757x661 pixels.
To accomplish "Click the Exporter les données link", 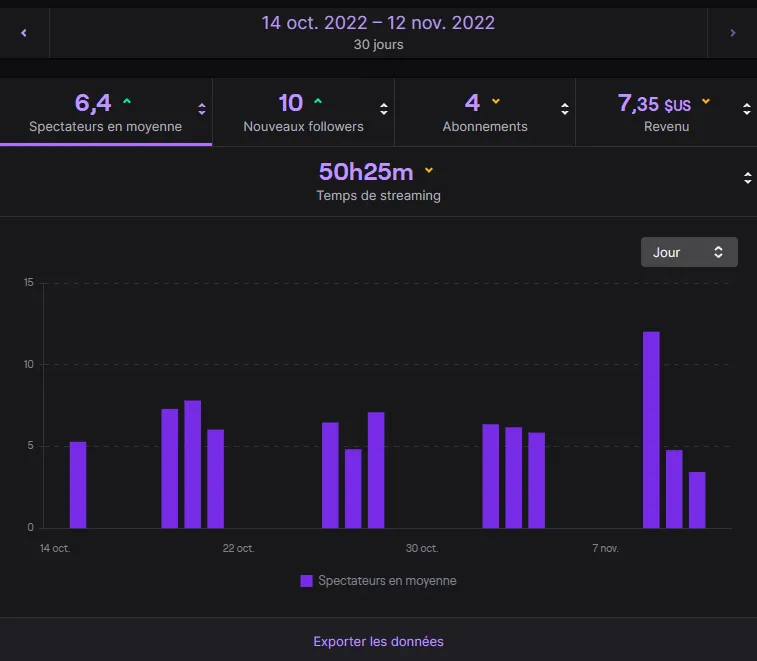I will 378,641.
